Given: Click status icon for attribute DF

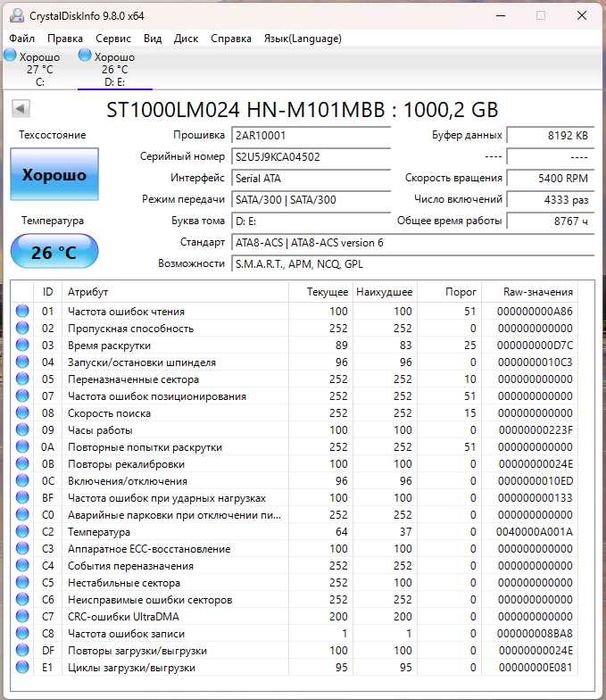Looking at the screenshot, I should click(22, 650).
